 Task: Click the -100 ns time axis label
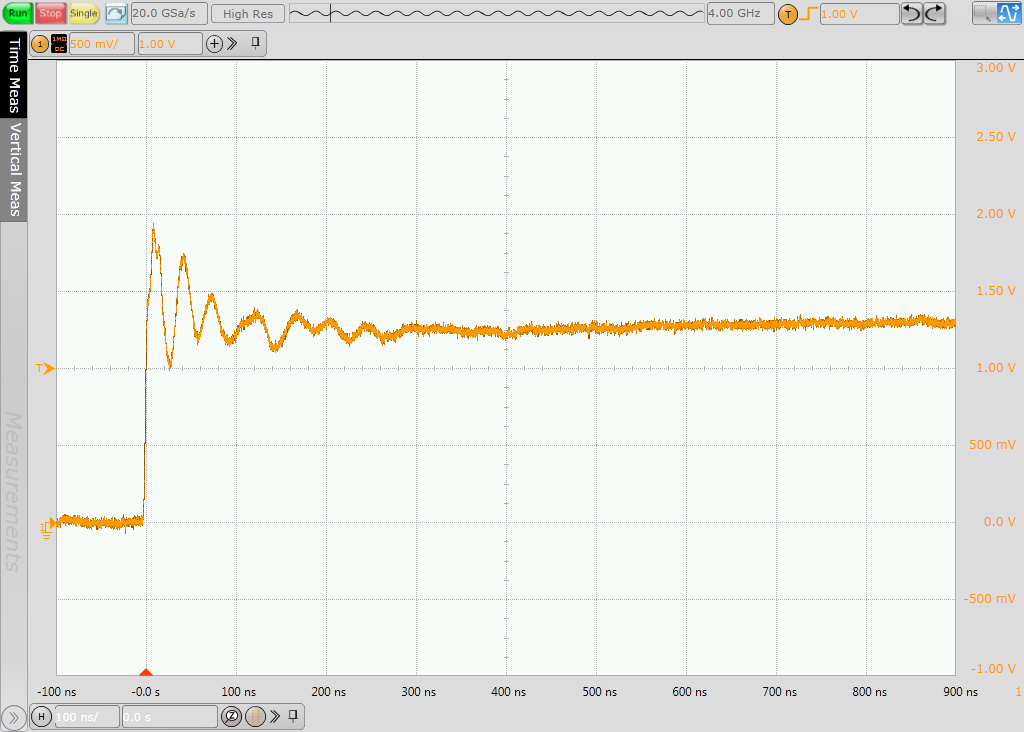(x=57, y=692)
